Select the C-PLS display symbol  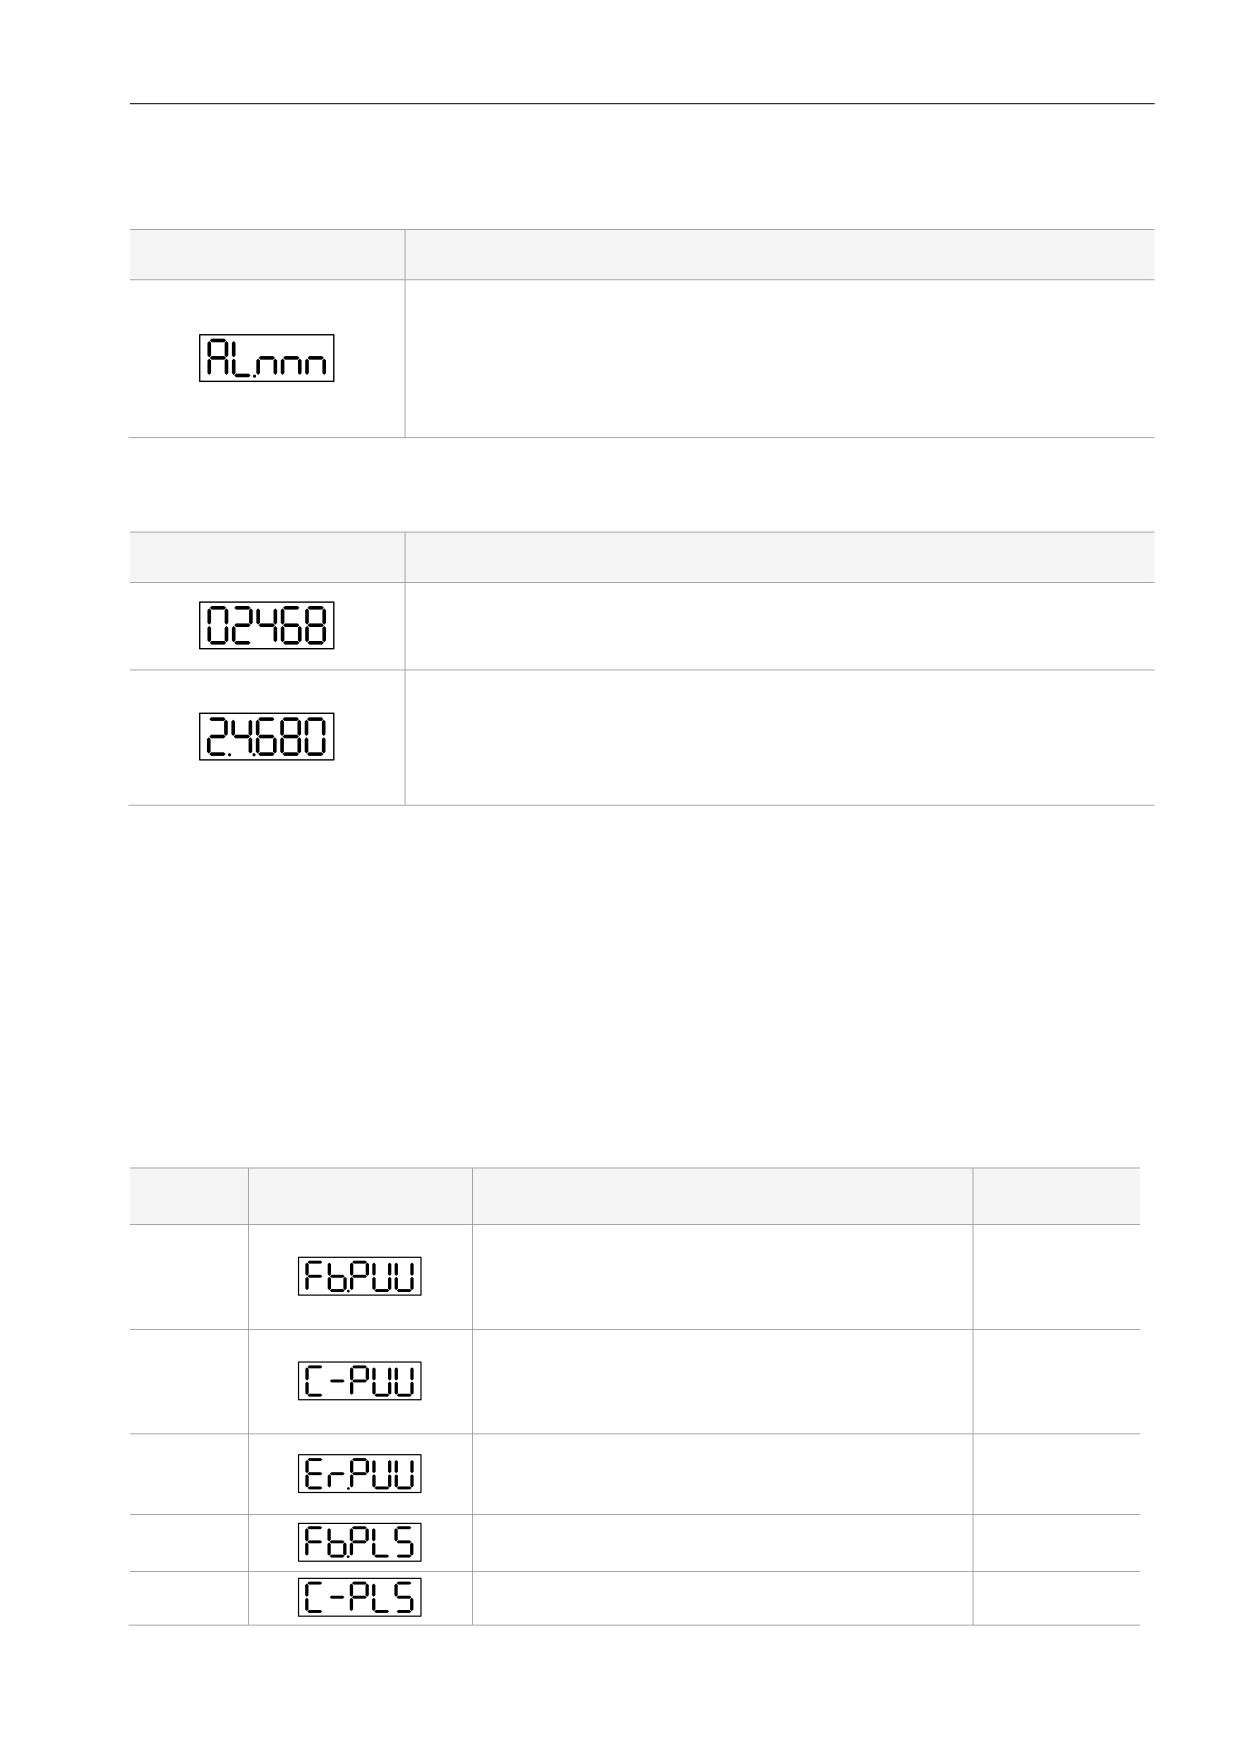click(x=360, y=1597)
